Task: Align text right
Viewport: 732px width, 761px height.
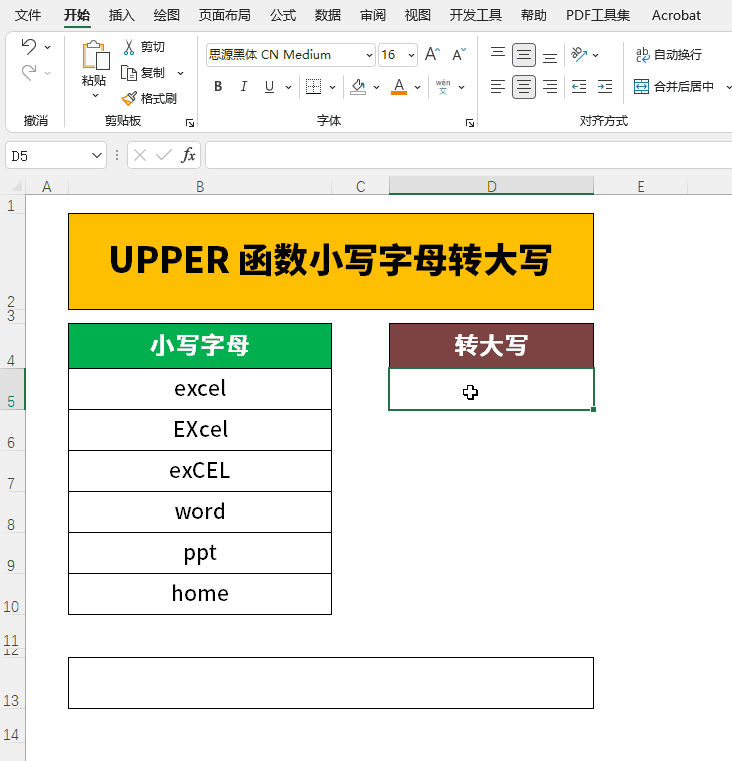Action: tap(550, 87)
